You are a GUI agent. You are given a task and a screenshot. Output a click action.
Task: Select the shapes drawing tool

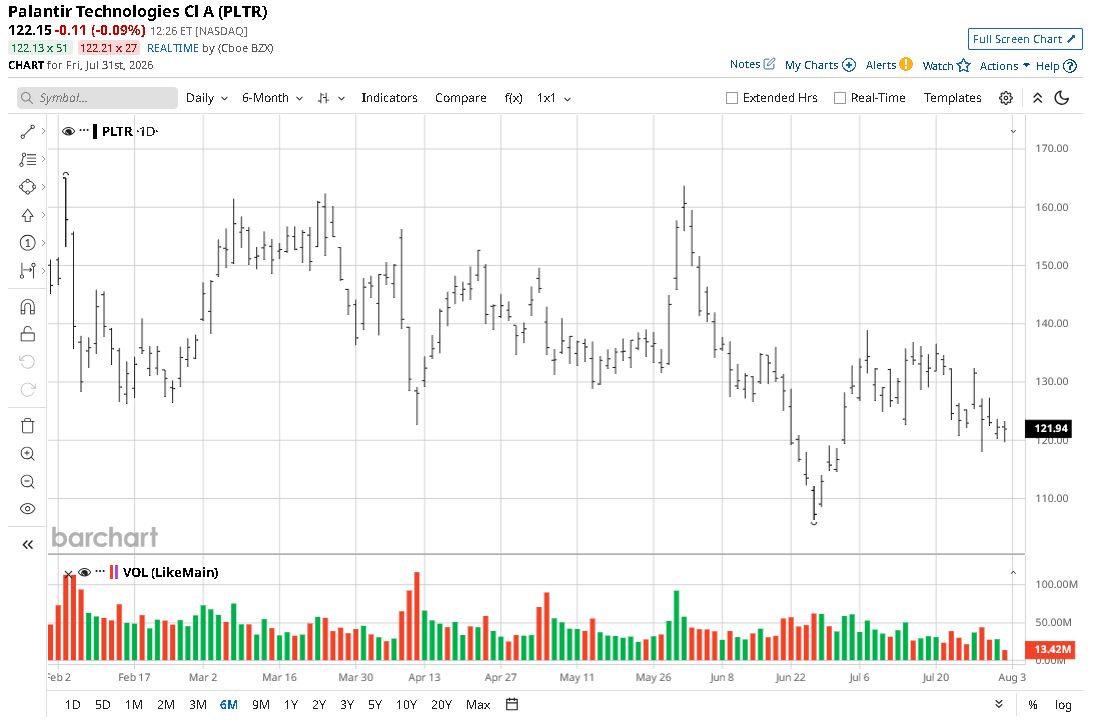(x=27, y=187)
